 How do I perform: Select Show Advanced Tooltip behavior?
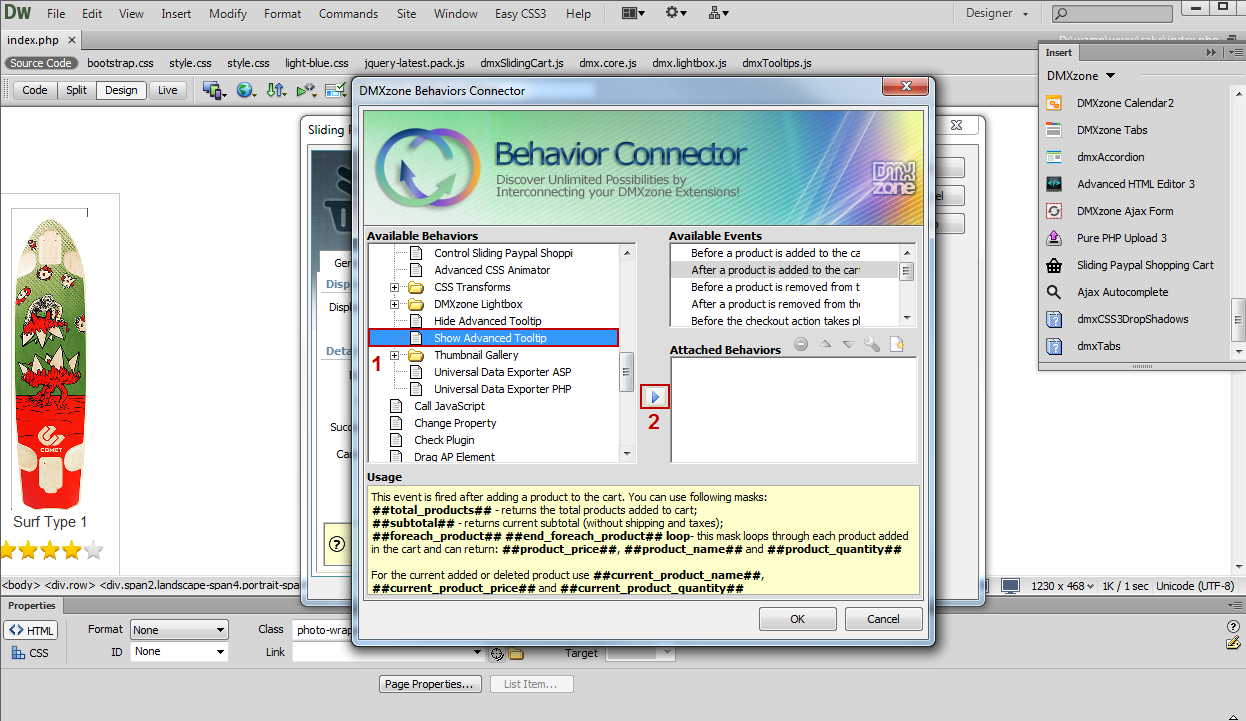point(494,338)
